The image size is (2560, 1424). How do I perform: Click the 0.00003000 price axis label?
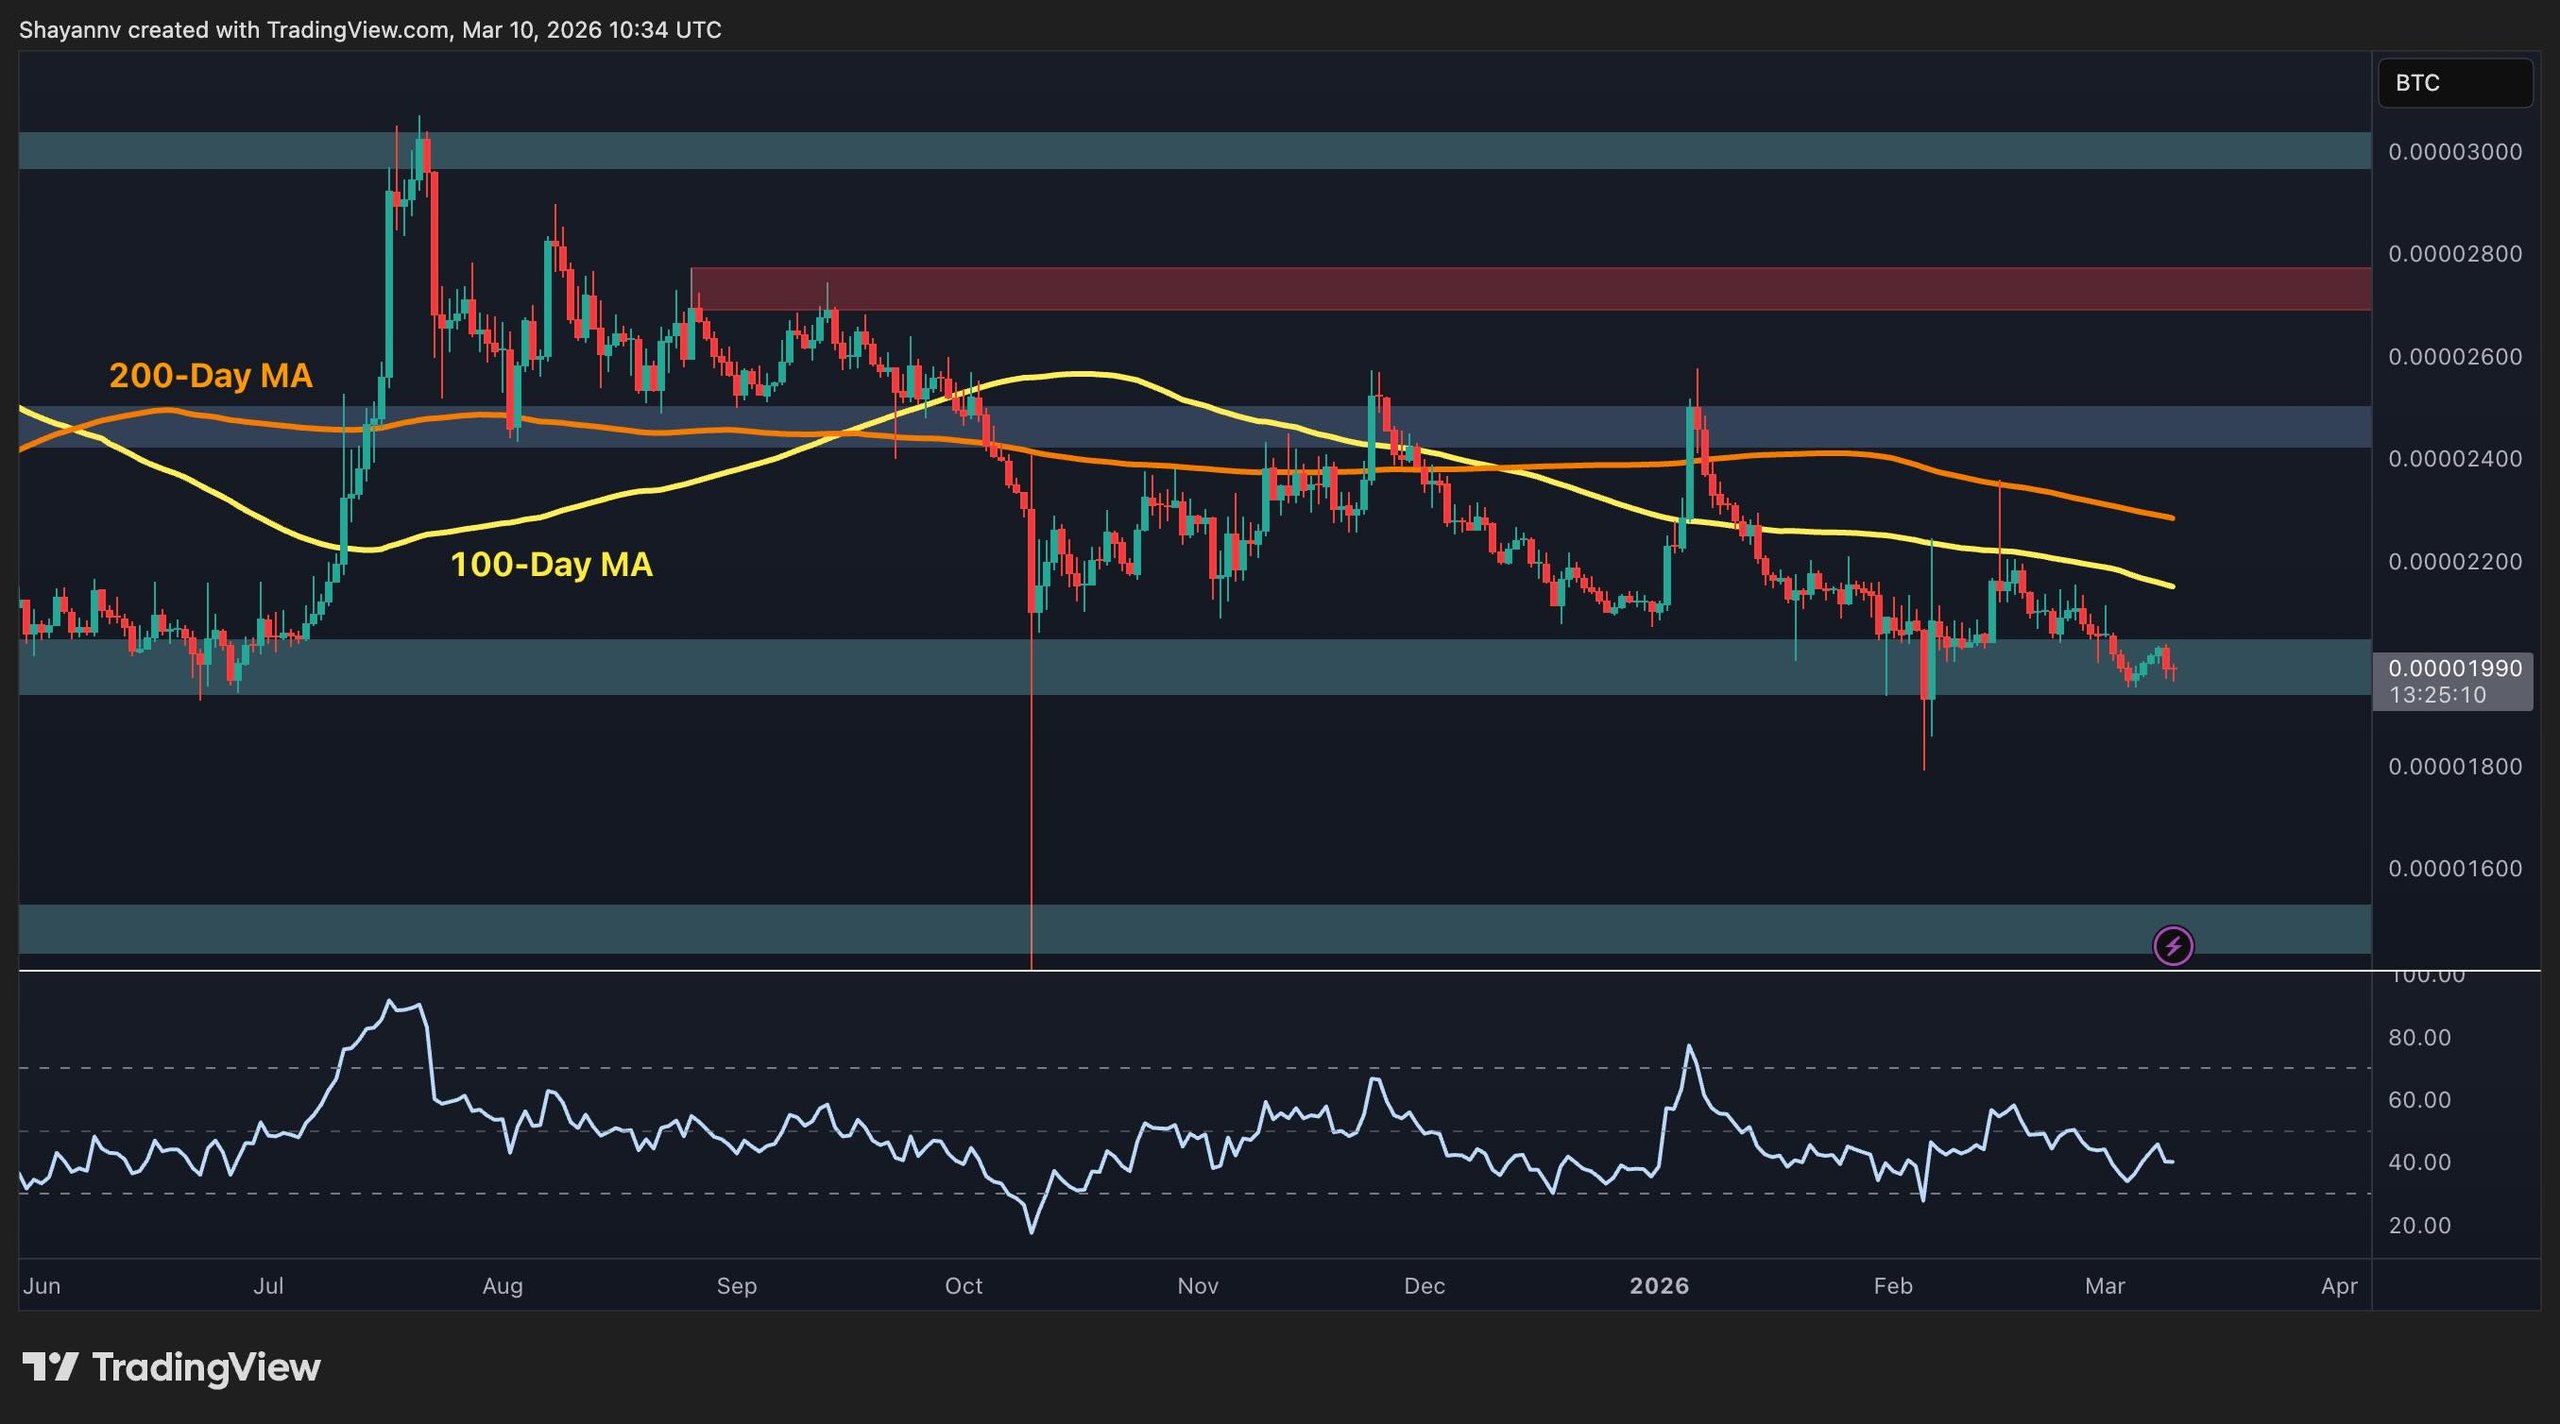pos(2454,152)
